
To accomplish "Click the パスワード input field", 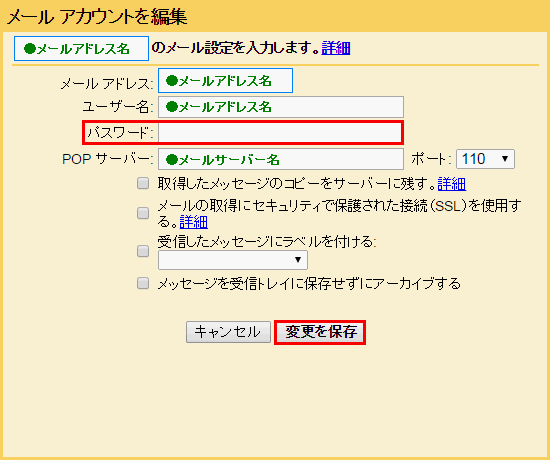I will click(280, 133).
